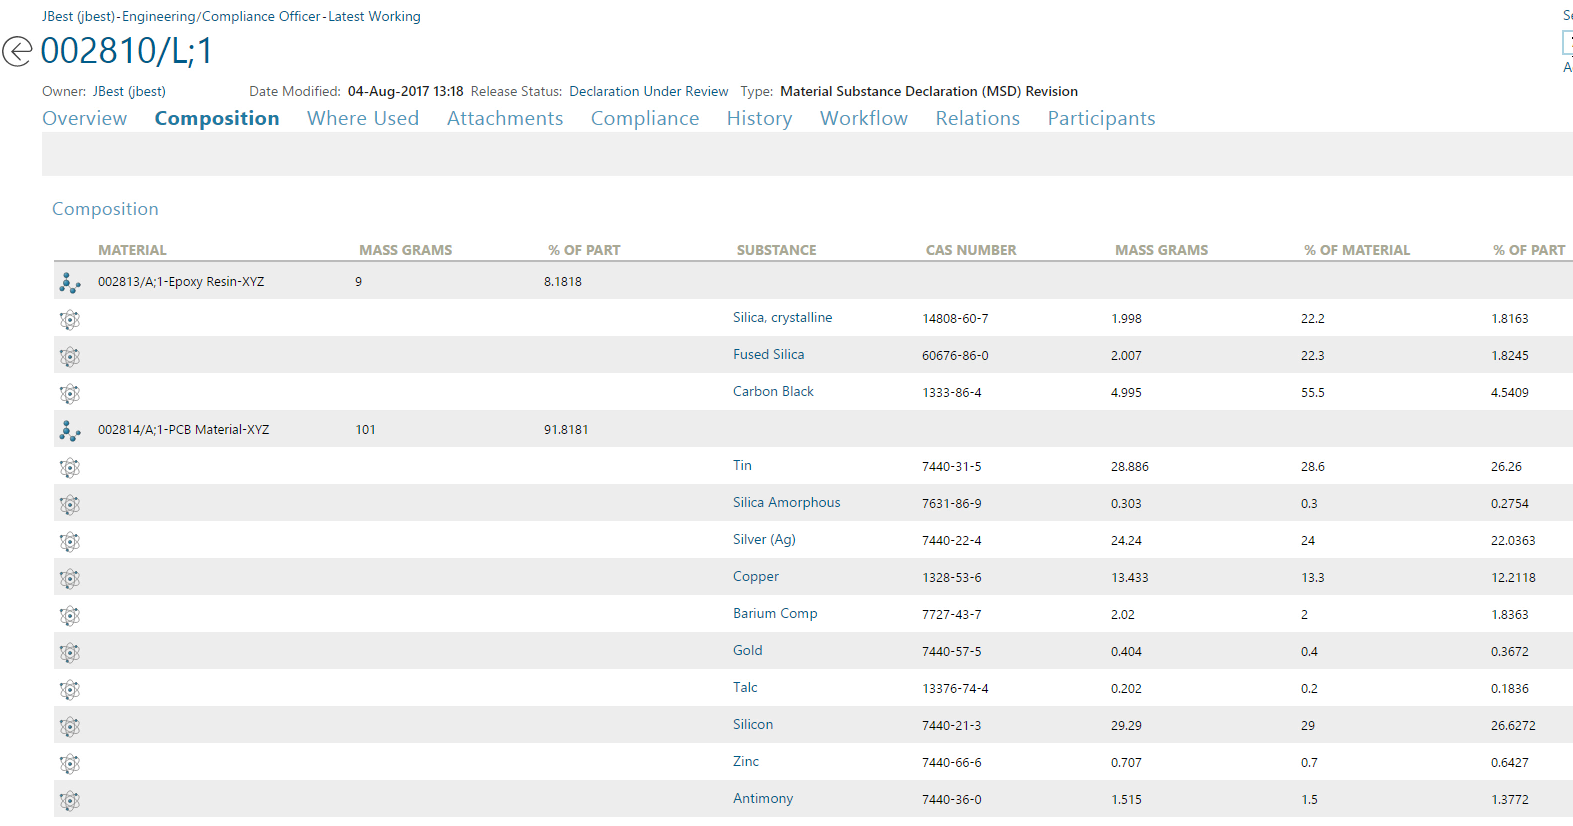This screenshot has width=1573, height=826.
Task: Open owner JBest (jbest) link
Action: coord(129,92)
